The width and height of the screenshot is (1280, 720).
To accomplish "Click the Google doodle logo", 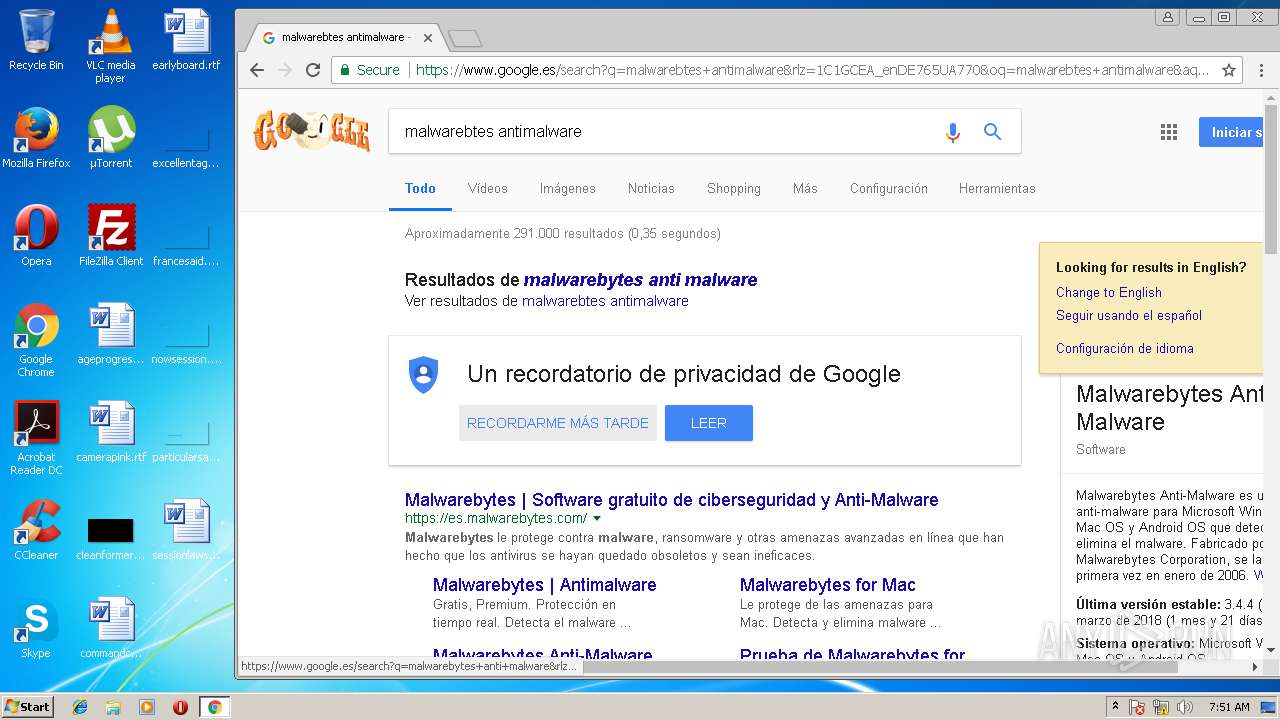I will click(311, 131).
